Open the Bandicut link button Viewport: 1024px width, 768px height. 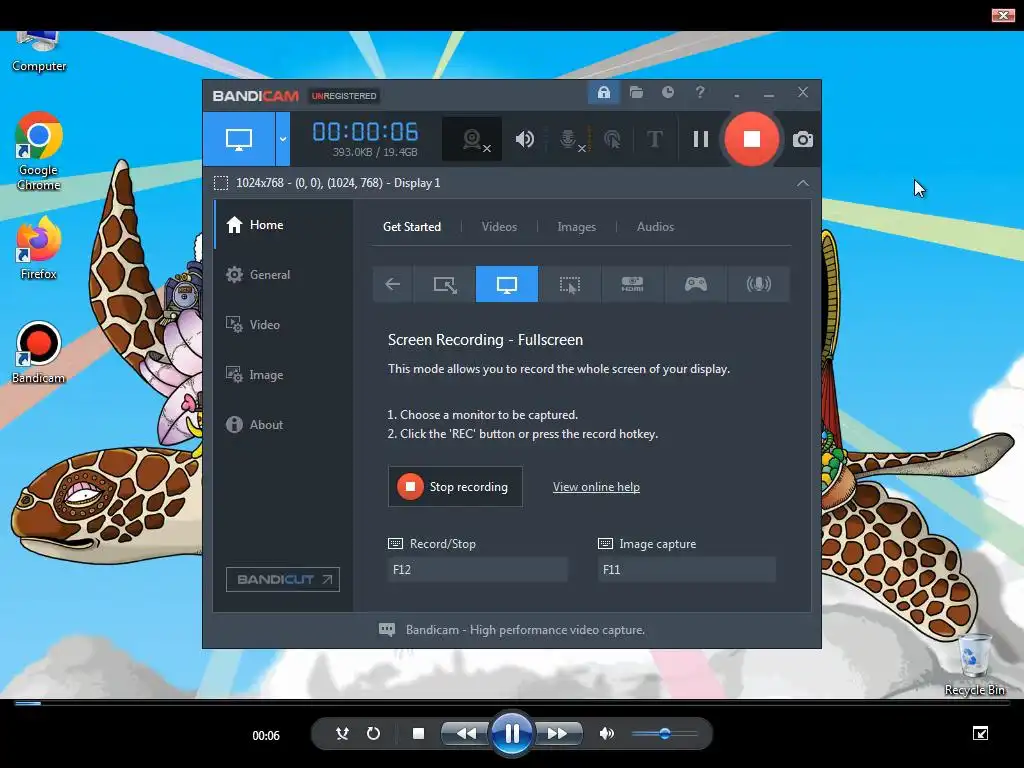(x=283, y=579)
